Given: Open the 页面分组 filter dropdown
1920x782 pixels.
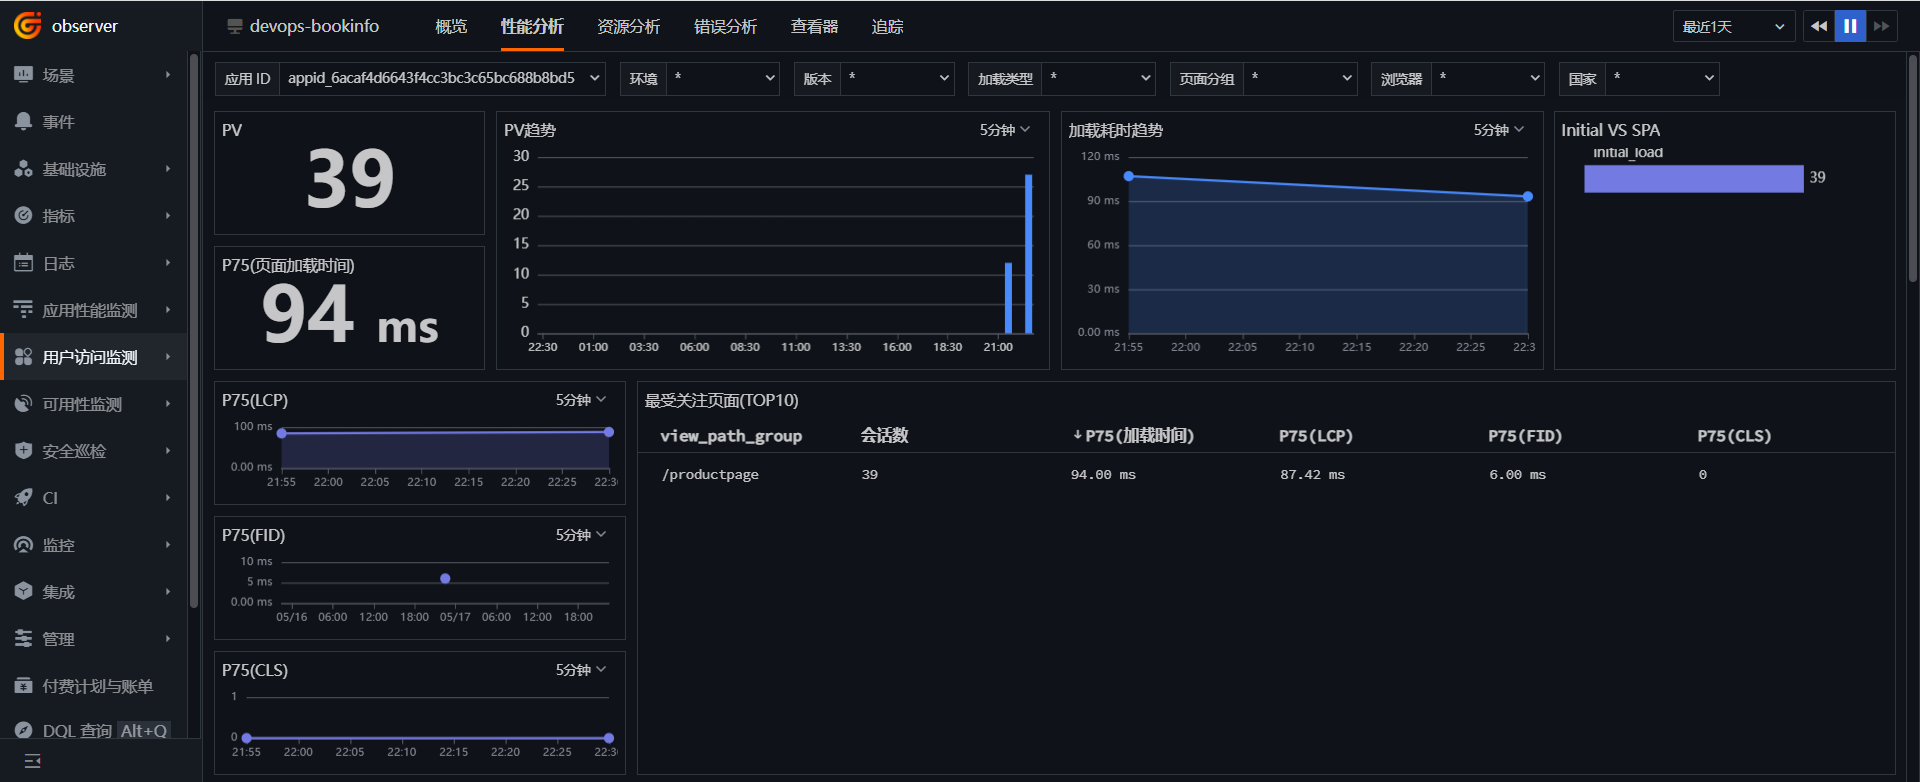Looking at the screenshot, I should tap(1300, 78).
